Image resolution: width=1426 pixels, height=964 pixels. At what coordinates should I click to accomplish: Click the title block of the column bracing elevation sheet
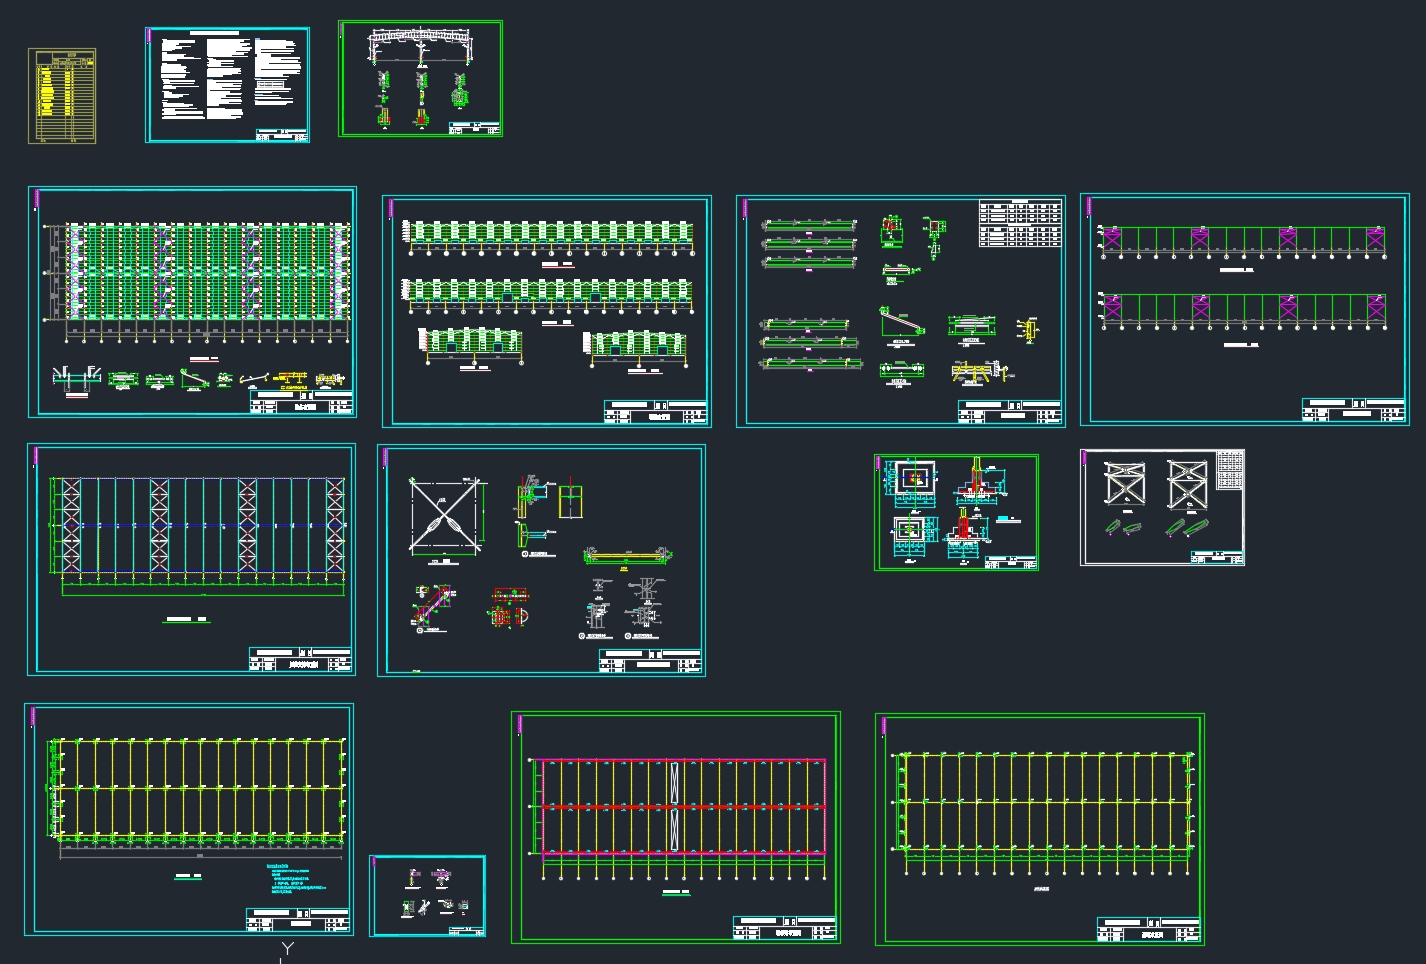coord(1354,410)
